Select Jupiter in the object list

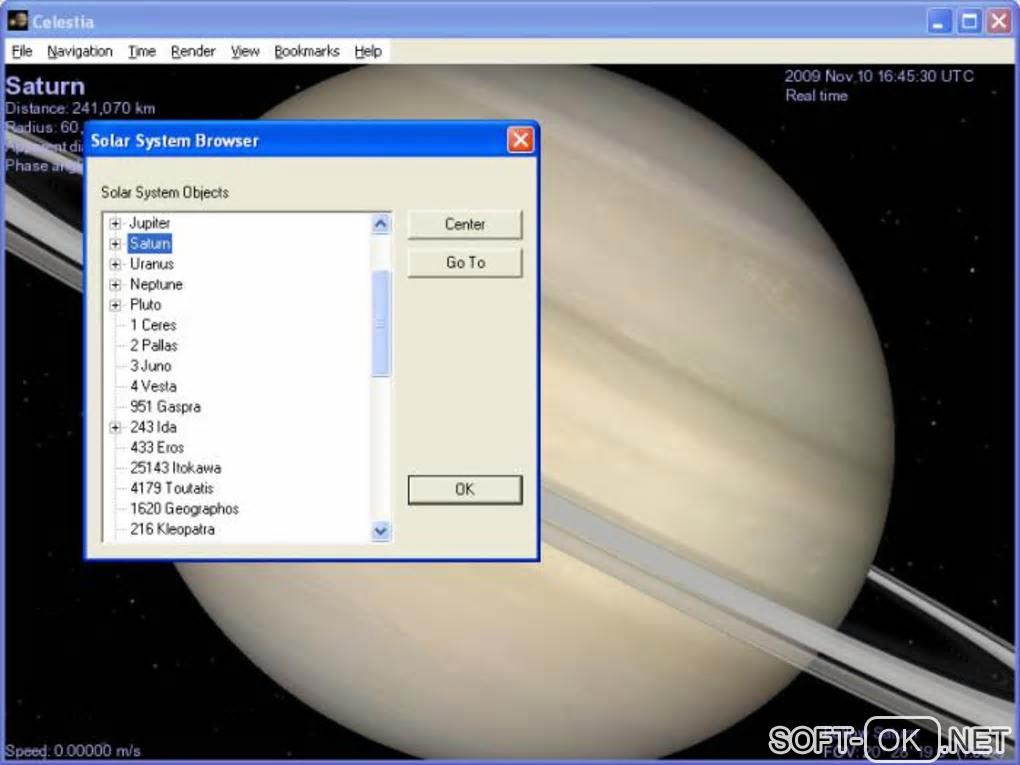point(150,223)
